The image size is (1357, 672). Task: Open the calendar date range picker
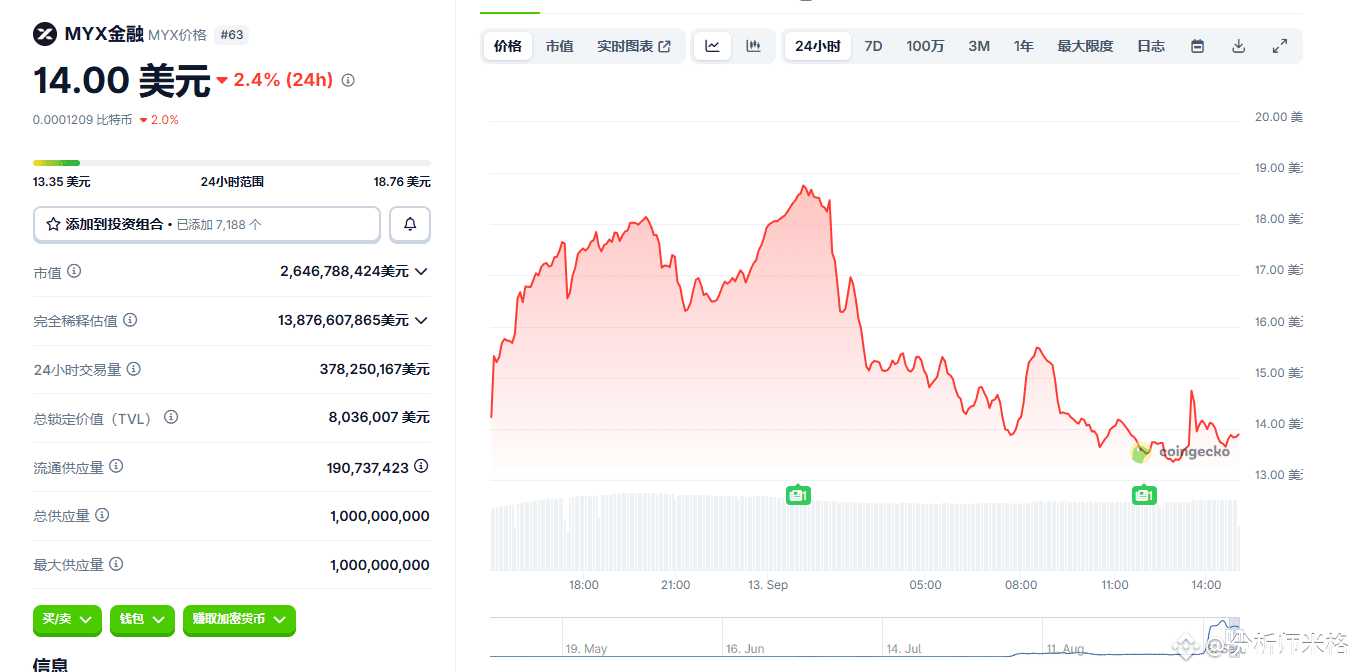(x=1197, y=46)
